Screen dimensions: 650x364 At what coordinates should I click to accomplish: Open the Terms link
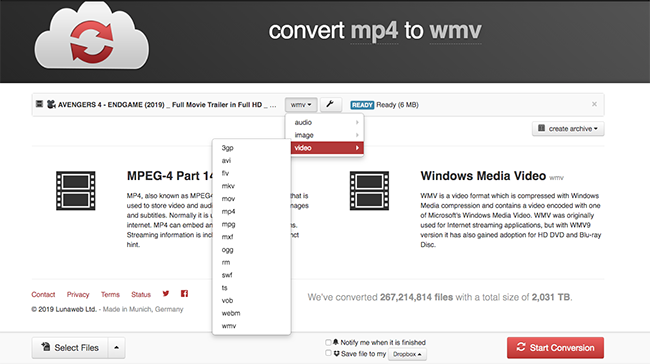coord(110,294)
